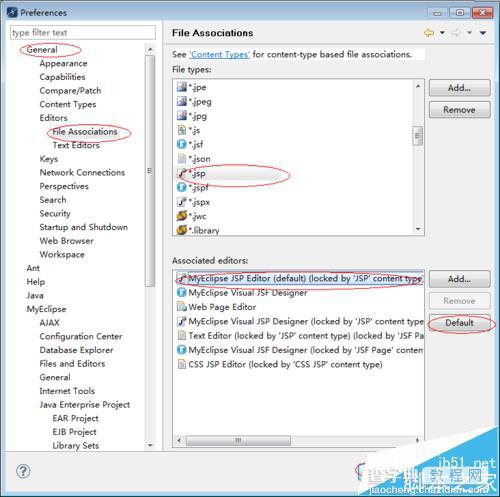Click Remove button for file types
Image resolution: width=500 pixels, height=497 pixels.
460,110
